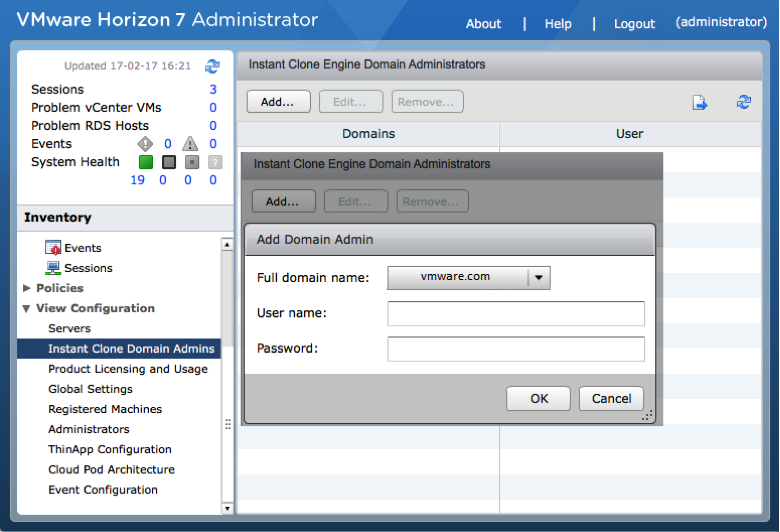Sort by the User column header
780x532 pixels.
click(630, 134)
